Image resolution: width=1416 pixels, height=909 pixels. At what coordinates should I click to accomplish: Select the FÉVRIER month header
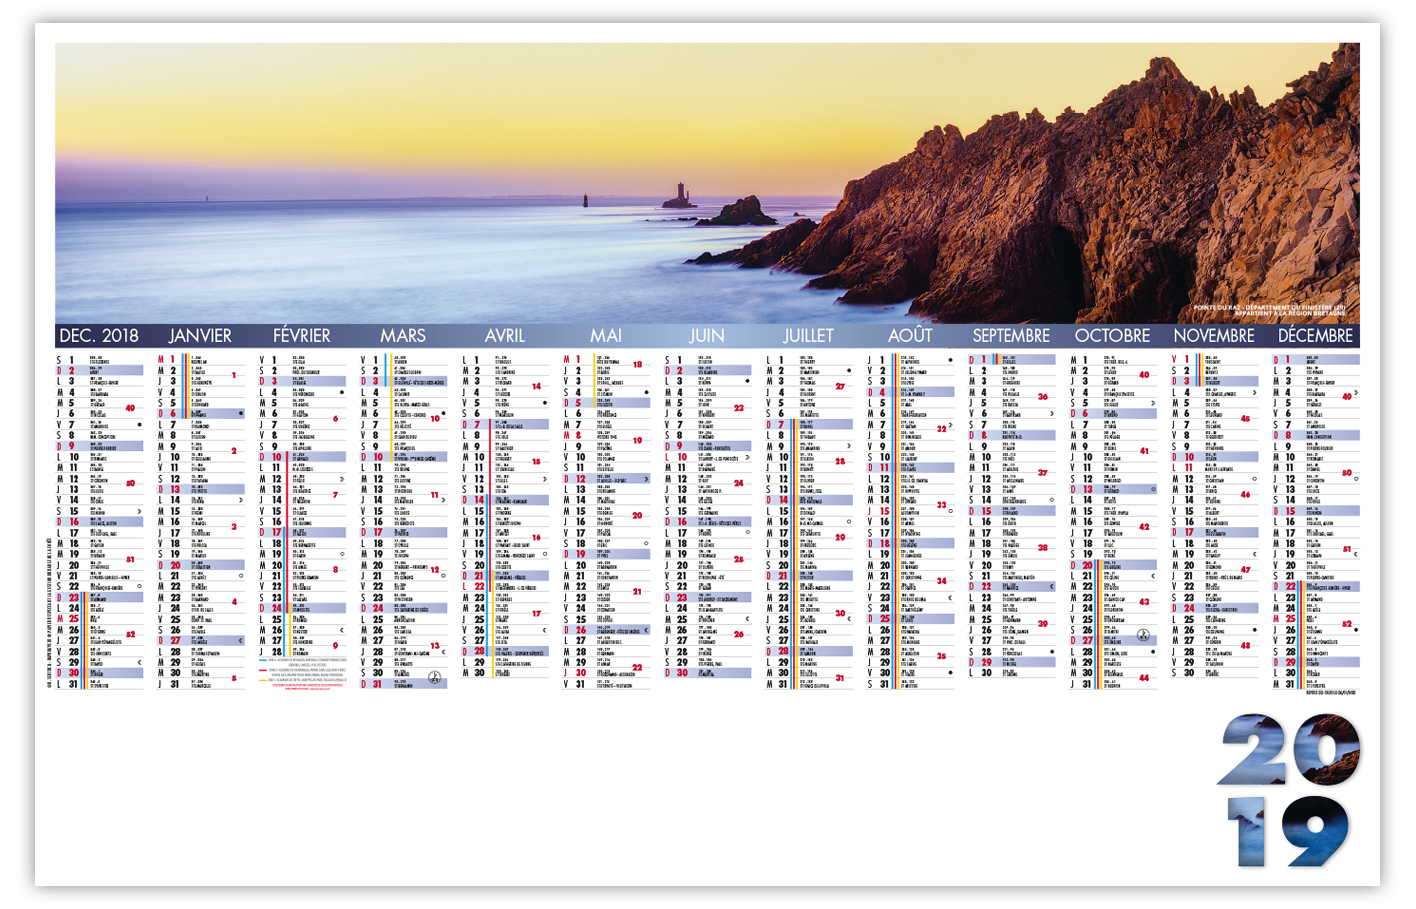point(301,336)
